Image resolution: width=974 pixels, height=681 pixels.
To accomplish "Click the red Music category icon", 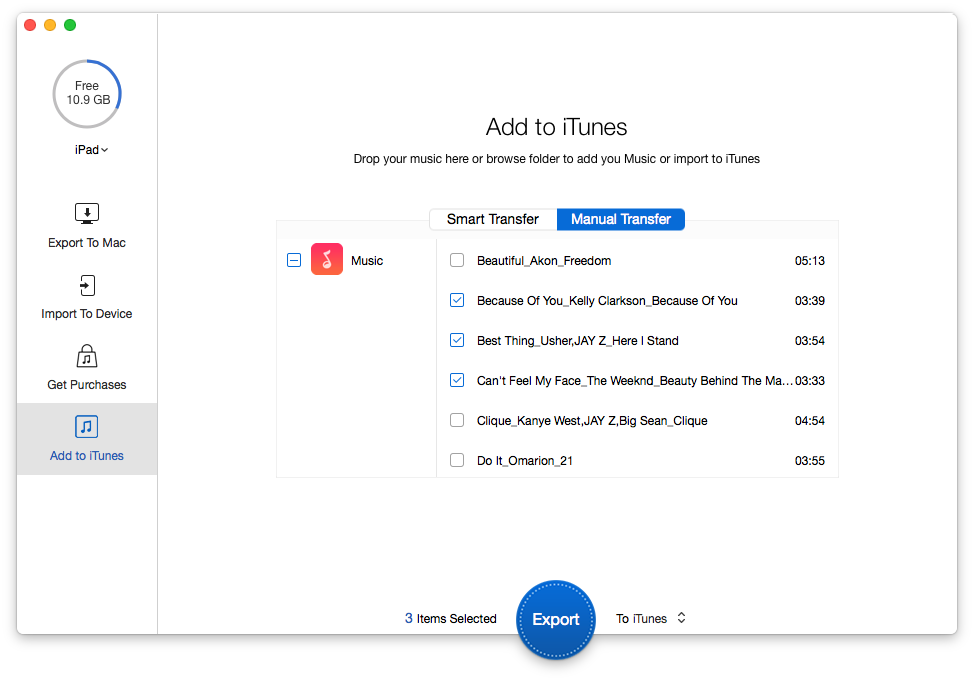I will pyautogui.click(x=327, y=259).
